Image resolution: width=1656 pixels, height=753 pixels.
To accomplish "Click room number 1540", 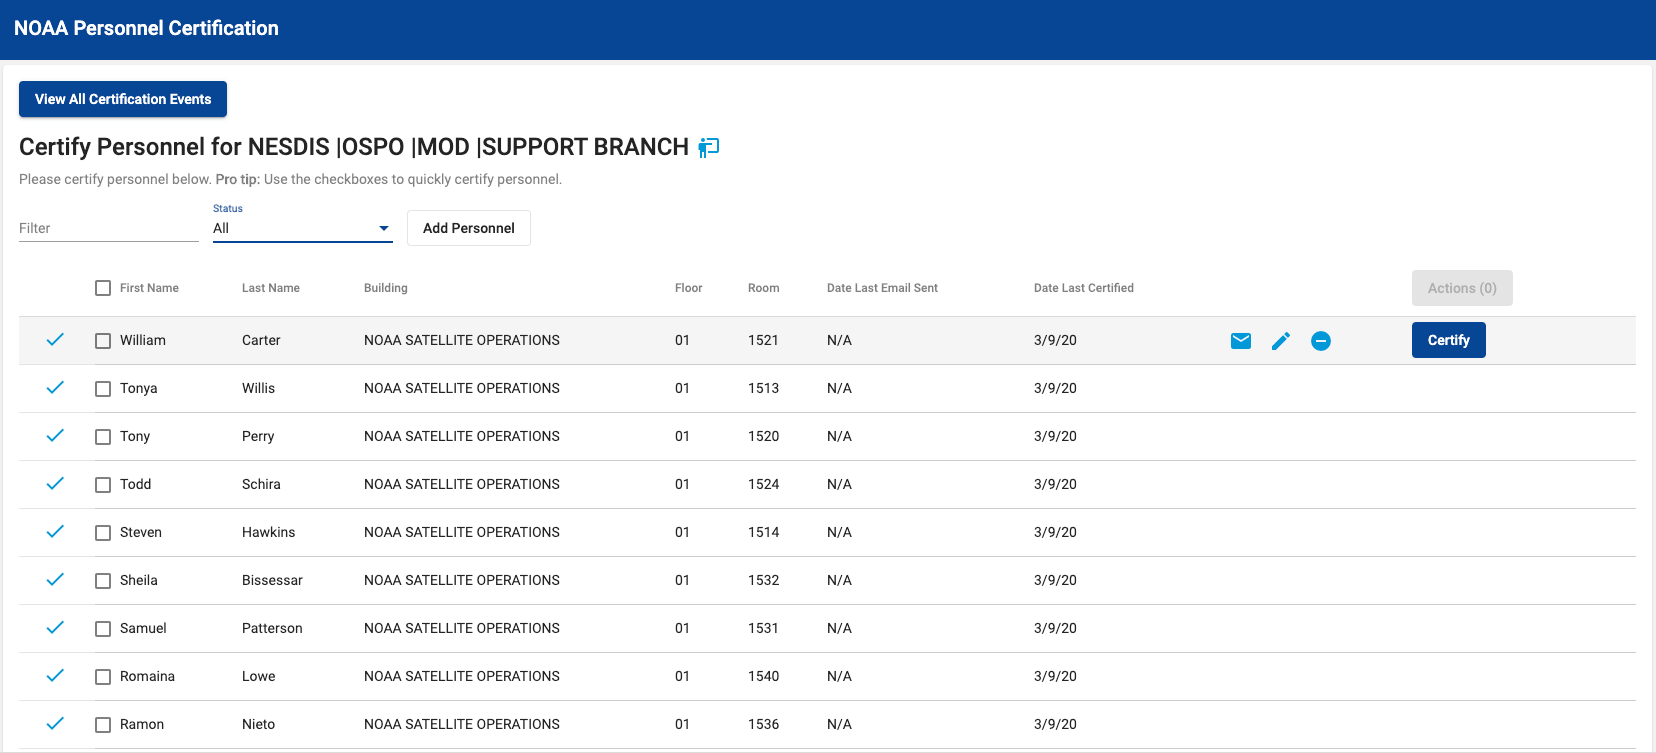I will 763,676.
